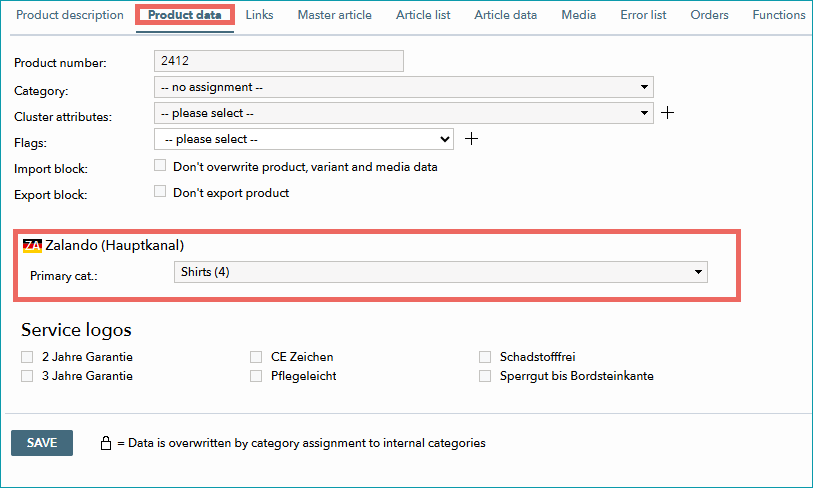Click the Zalando ZA channel logo
This screenshot has height=488, width=813.
tap(32, 245)
